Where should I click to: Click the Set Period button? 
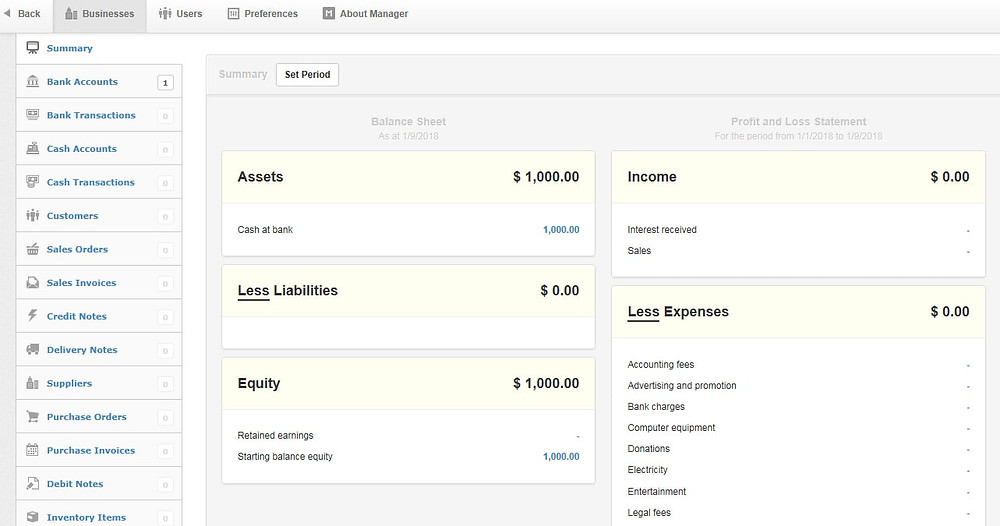(307, 75)
